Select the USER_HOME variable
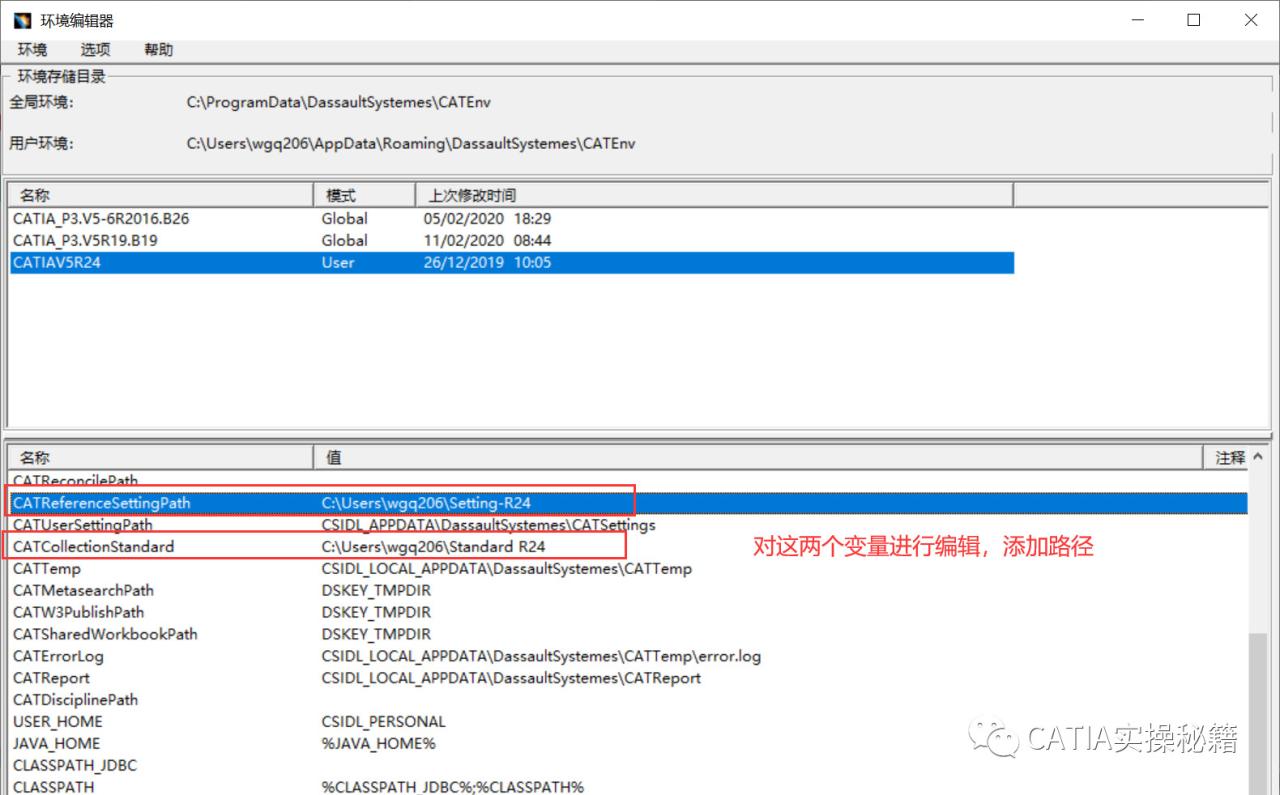Image resolution: width=1280 pixels, height=795 pixels. [57, 721]
